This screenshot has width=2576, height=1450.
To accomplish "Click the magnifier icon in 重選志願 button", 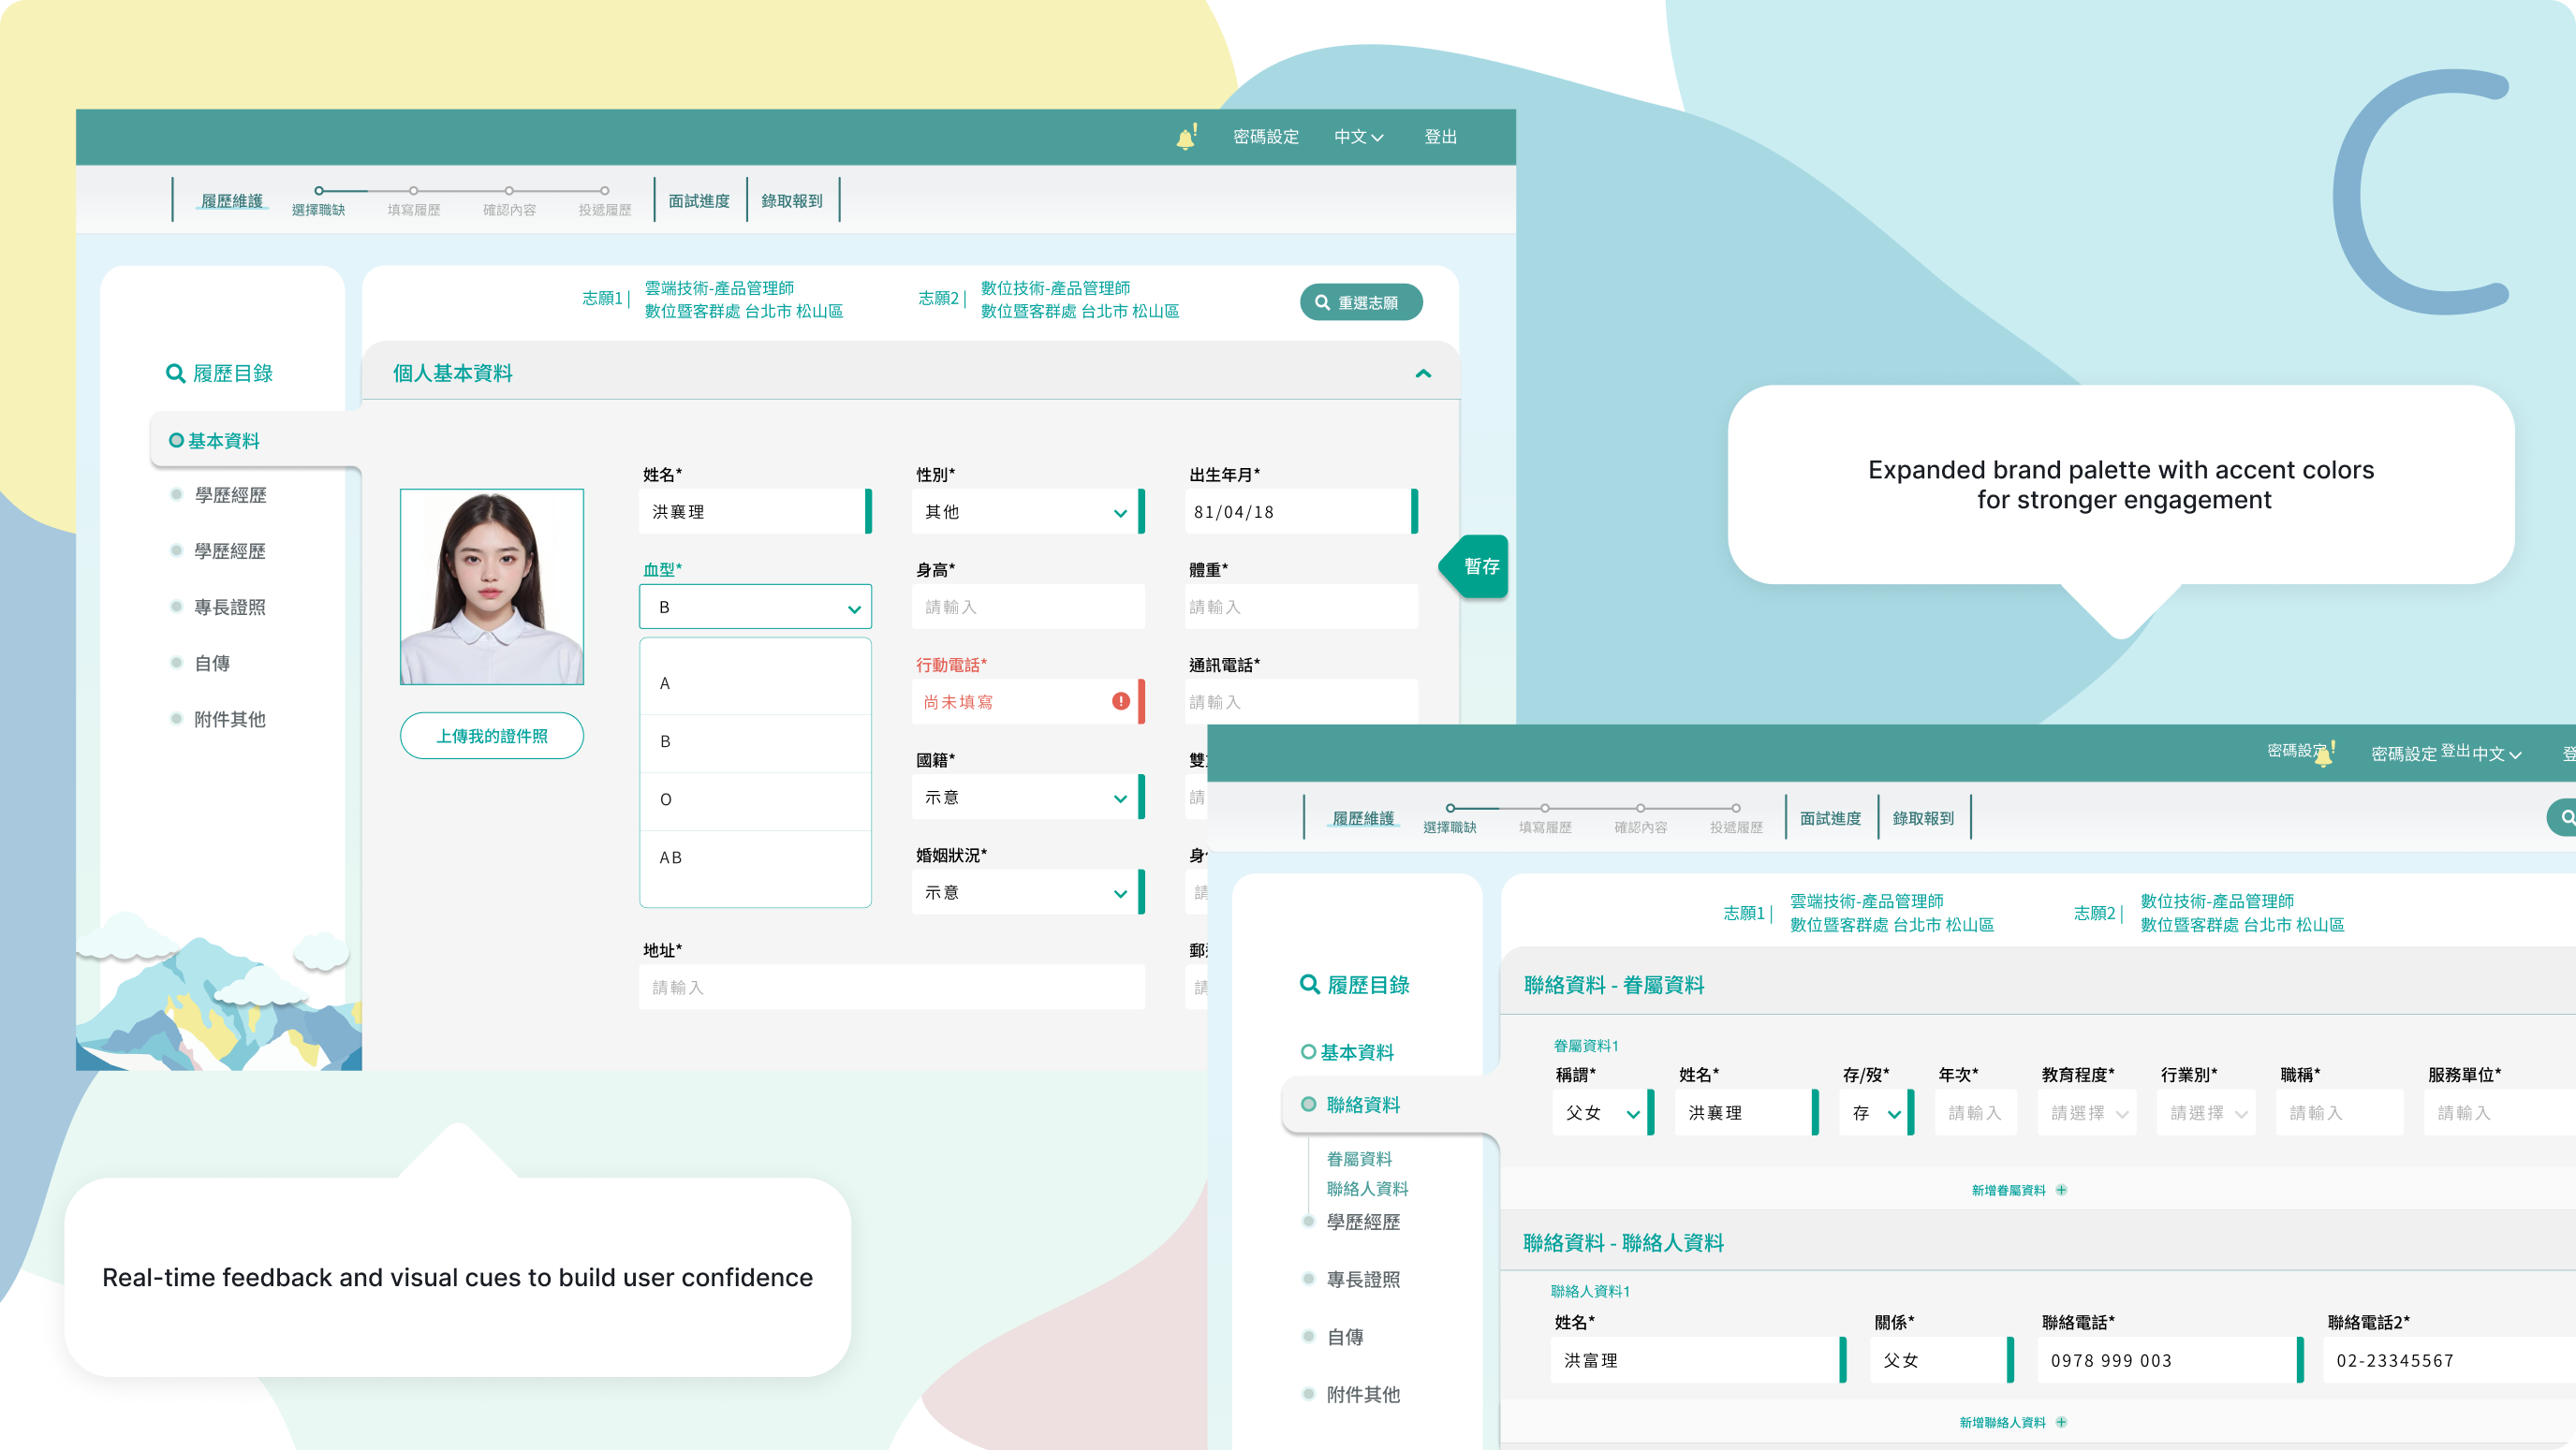I will (x=1322, y=302).
